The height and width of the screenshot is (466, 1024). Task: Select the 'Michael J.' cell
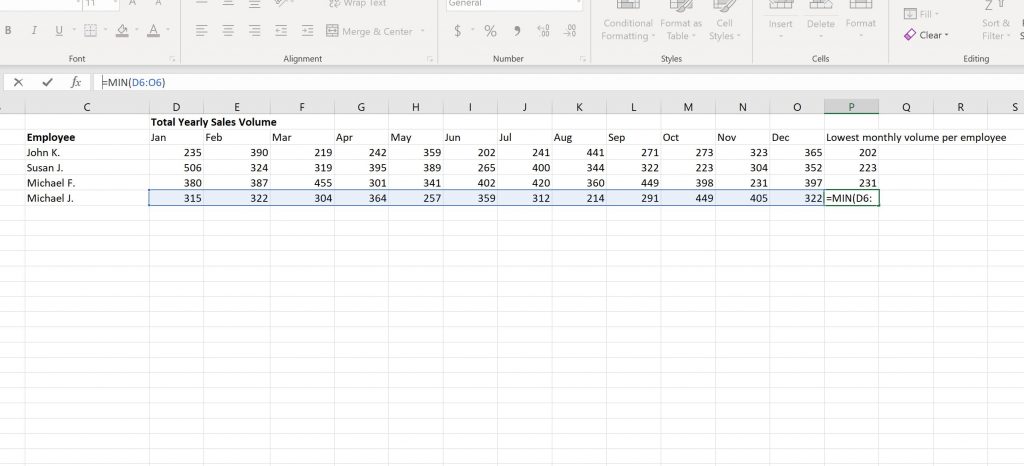click(88, 198)
